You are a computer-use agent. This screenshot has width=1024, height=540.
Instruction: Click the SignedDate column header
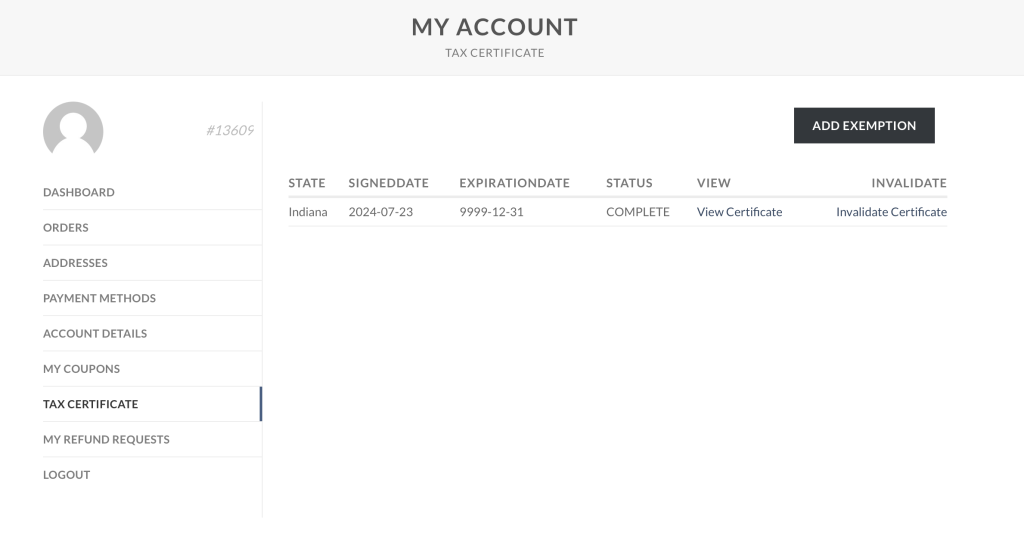(x=388, y=183)
